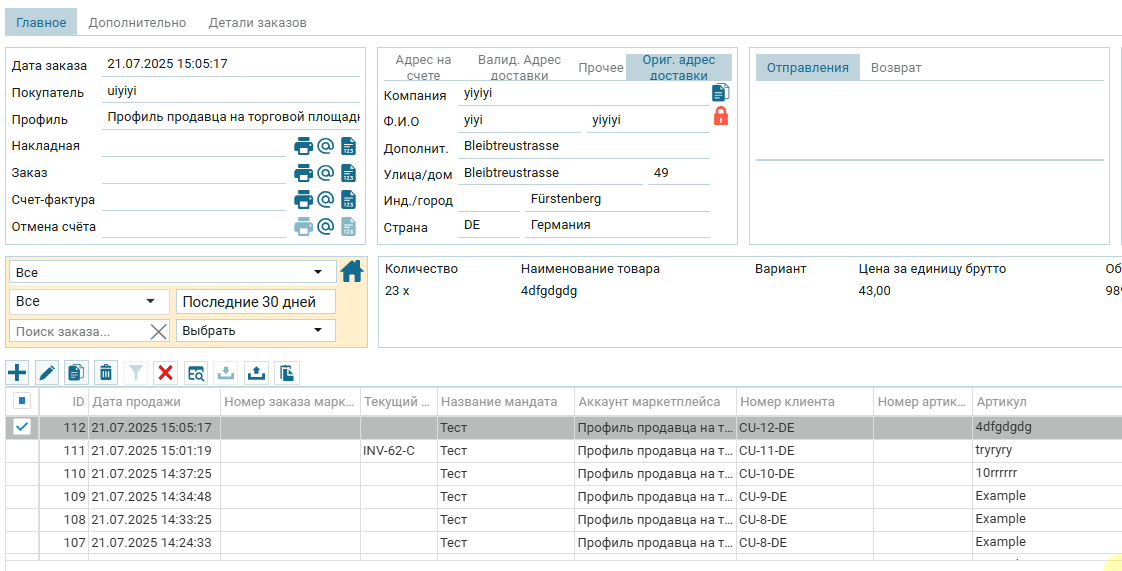
Task: Click the red padlock address icon
Action: click(x=720, y=116)
